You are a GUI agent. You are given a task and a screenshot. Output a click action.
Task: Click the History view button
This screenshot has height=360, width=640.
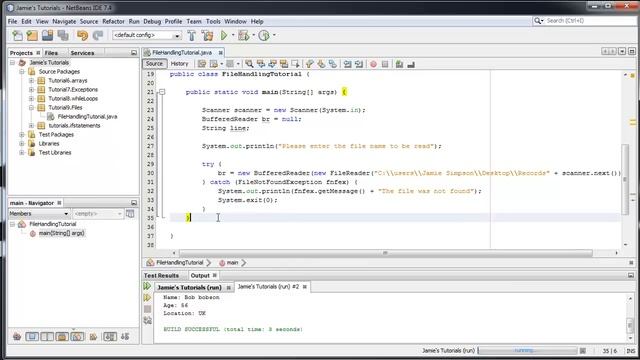[179, 64]
